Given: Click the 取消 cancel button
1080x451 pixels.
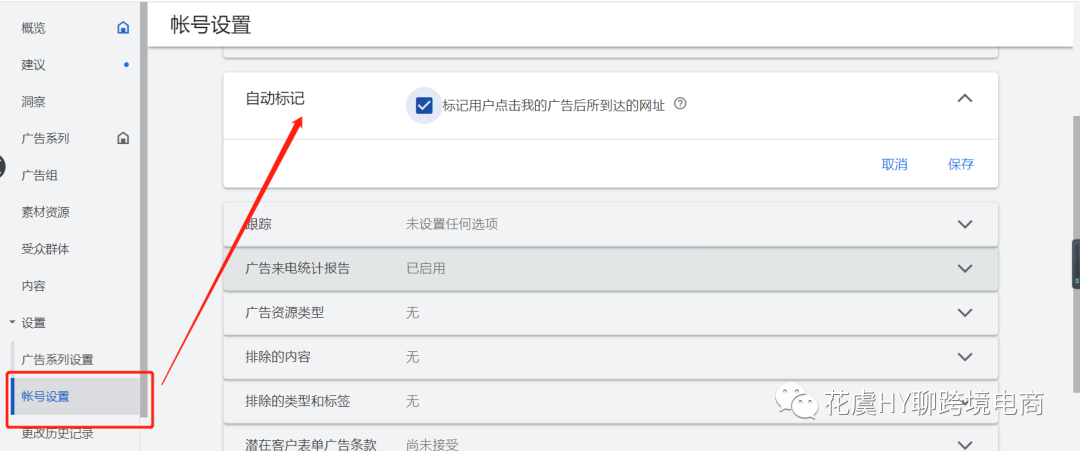Looking at the screenshot, I should click(894, 165).
